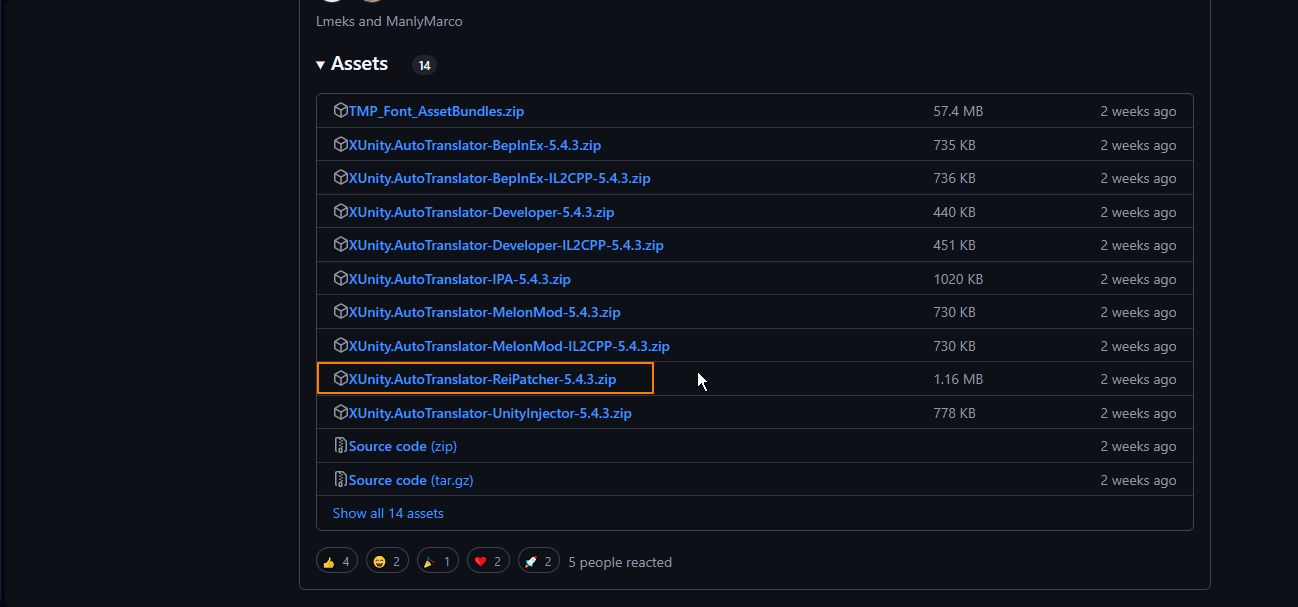This screenshot has height=607, width=1298.
Task: Click the 57.4 MB file size
Action: tap(958, 111)
